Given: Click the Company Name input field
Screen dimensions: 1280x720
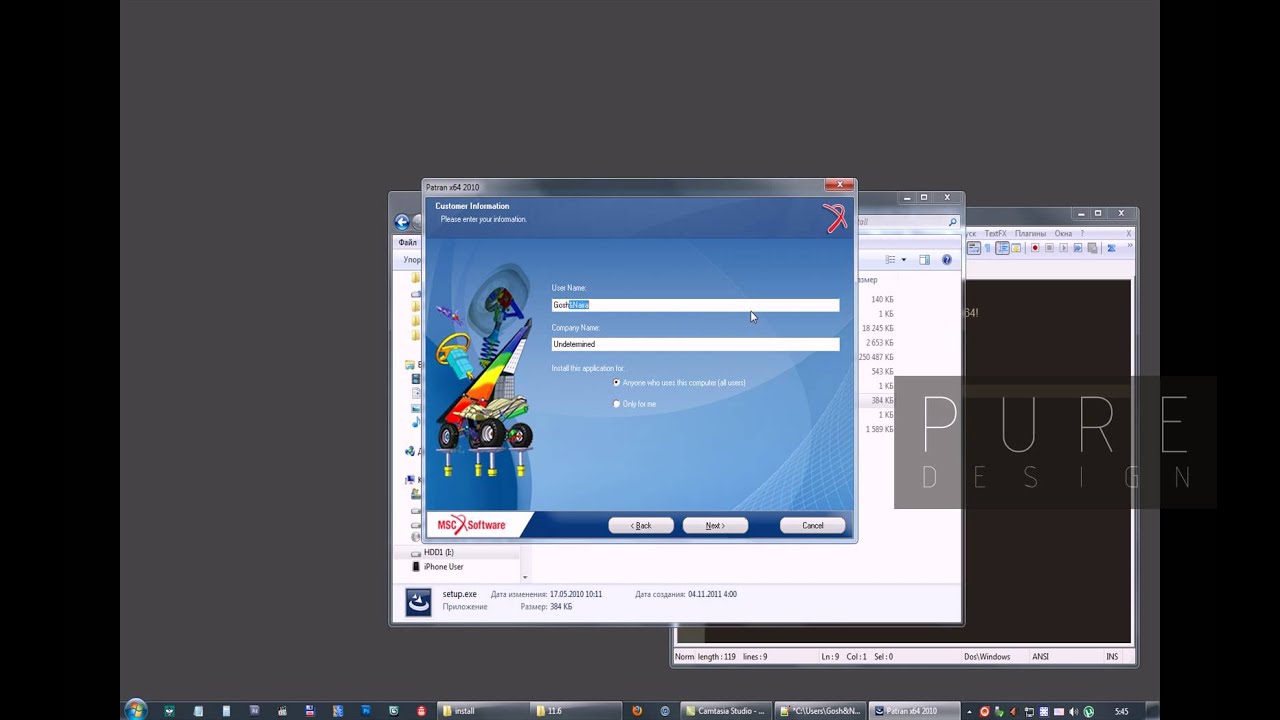Looking at the screenshot, I should coord(695,344).
